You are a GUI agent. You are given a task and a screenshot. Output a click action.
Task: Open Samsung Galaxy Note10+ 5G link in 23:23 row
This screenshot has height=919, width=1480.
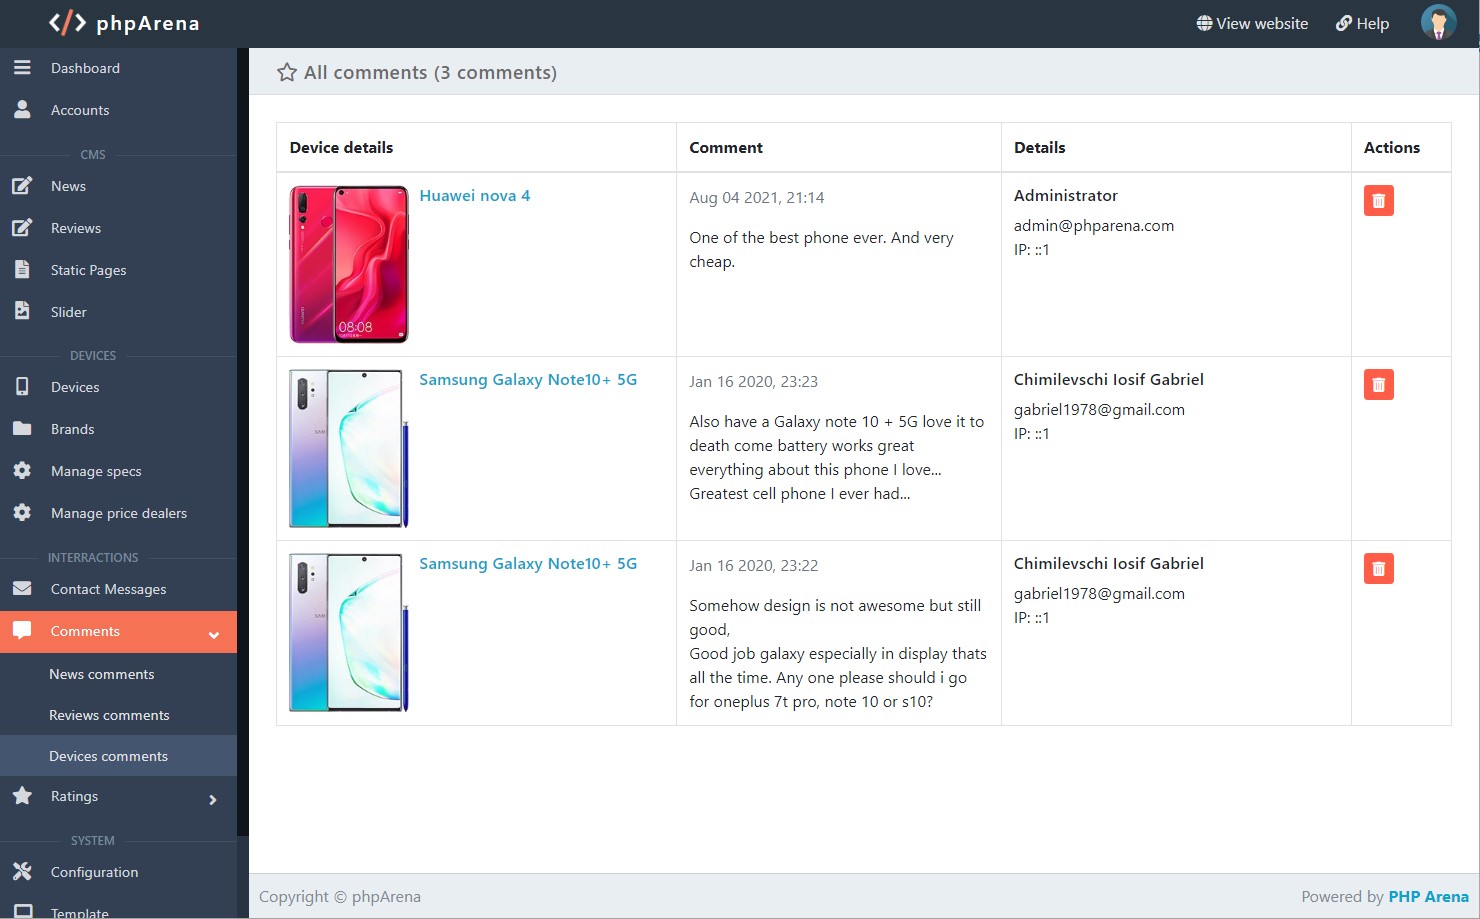528,380
